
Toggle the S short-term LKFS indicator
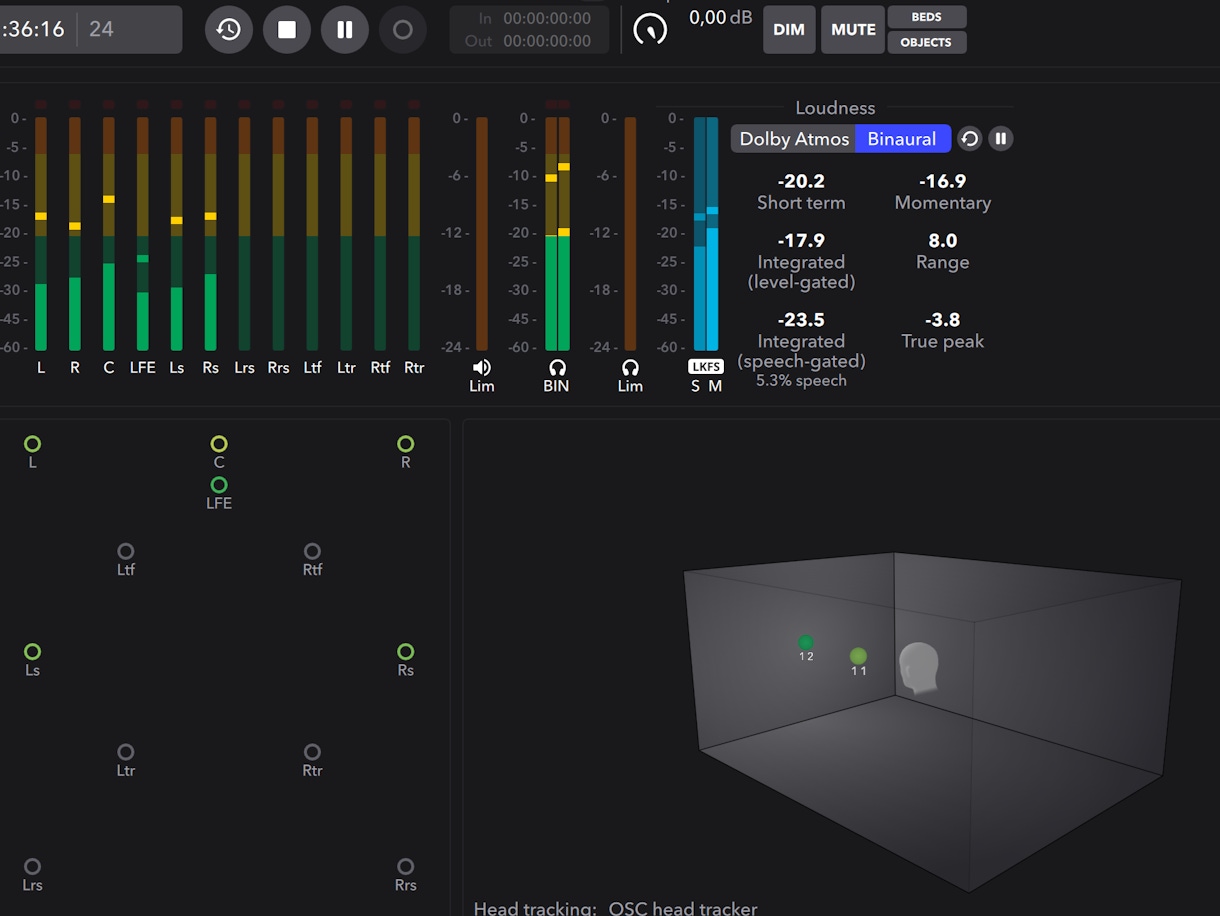[x=697, y=383]
